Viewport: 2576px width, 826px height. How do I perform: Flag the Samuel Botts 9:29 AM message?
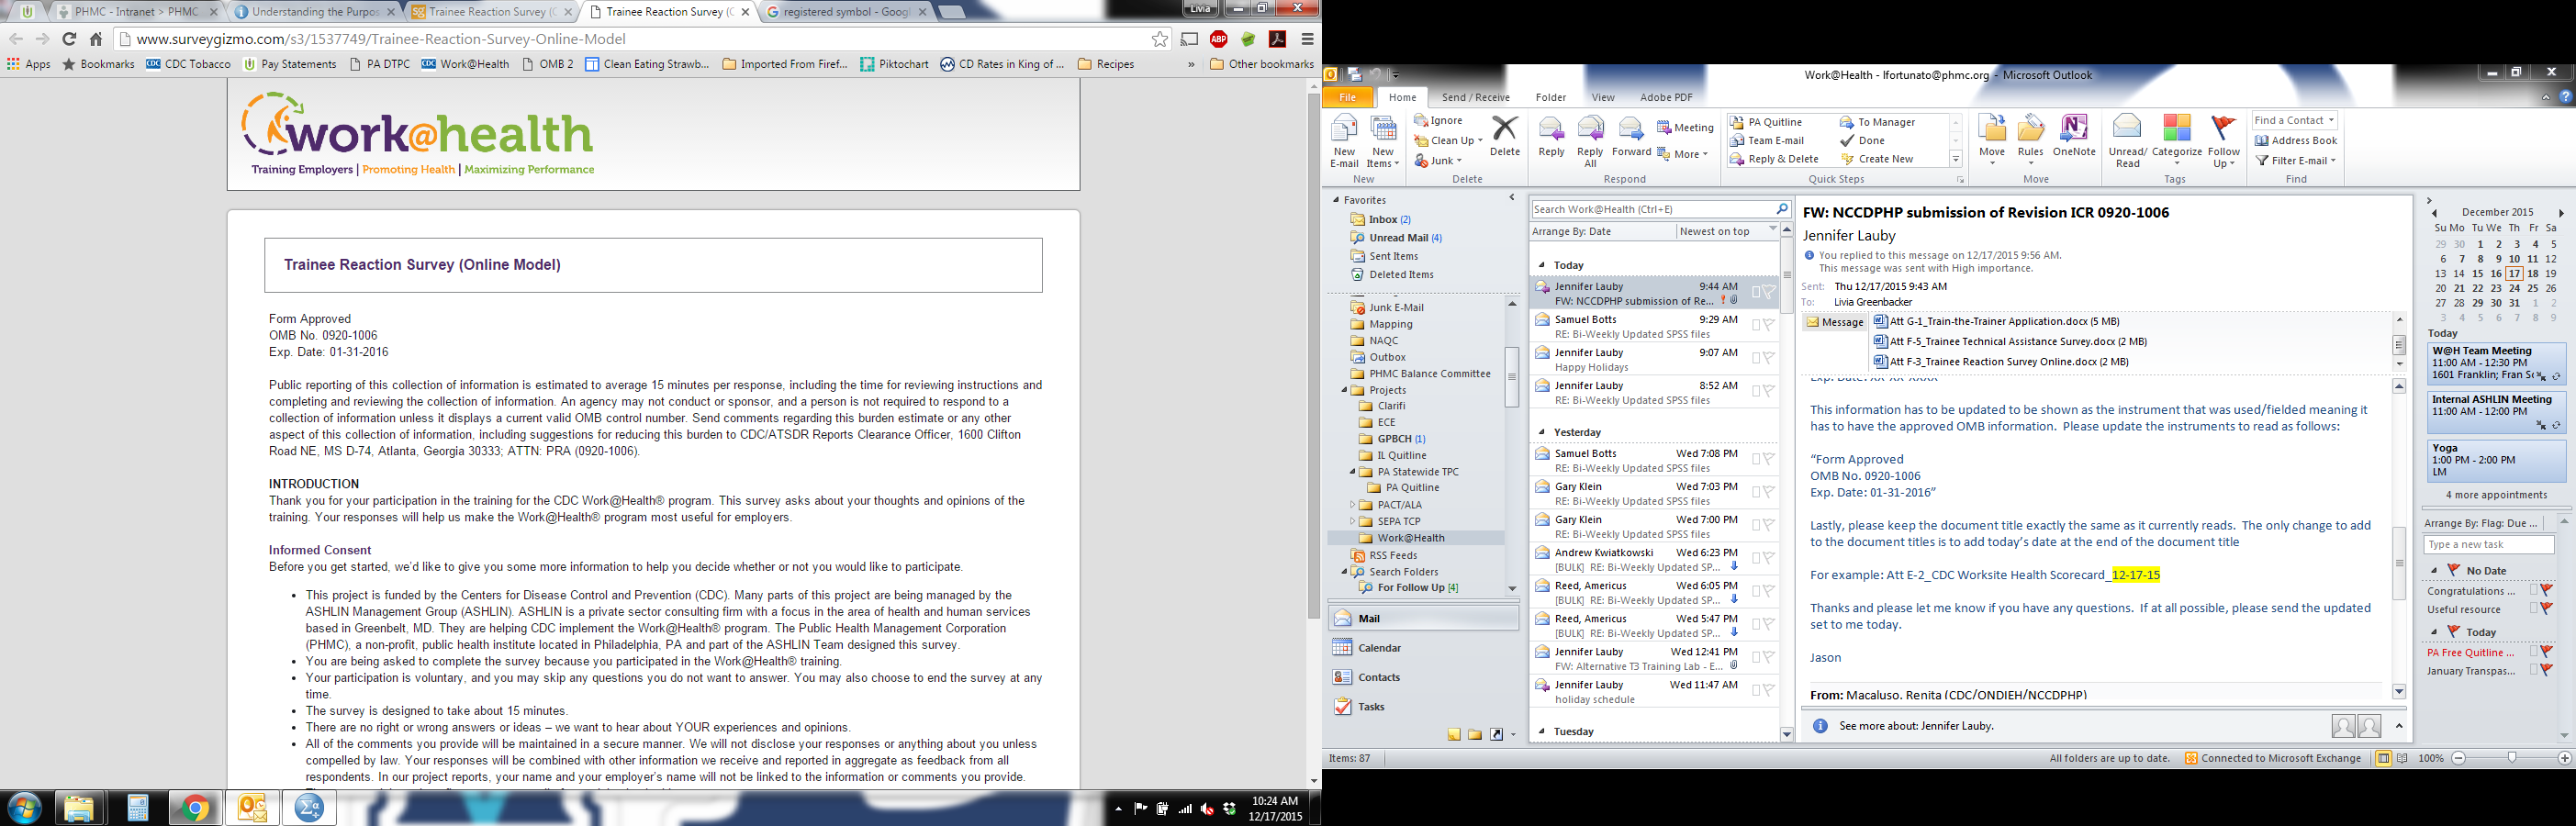1767,325
